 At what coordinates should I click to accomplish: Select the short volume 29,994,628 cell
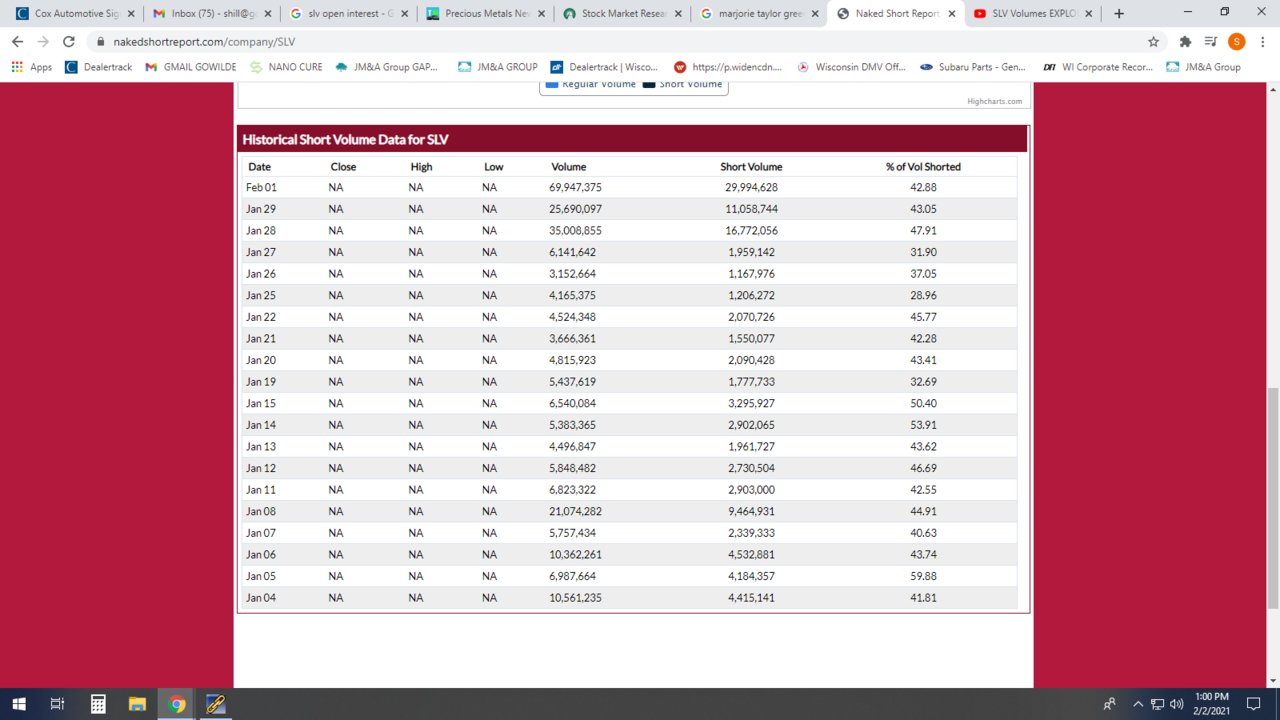coord(751,188)
